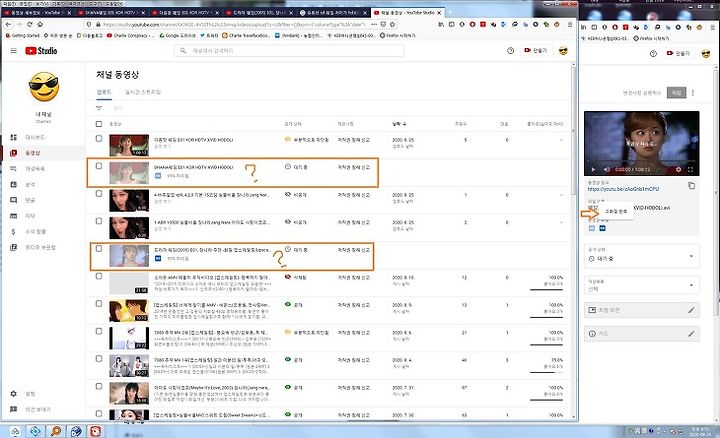Check the video row dated 2020.8.4
This screenshot has width=720, height=438.
click(99, 359)
